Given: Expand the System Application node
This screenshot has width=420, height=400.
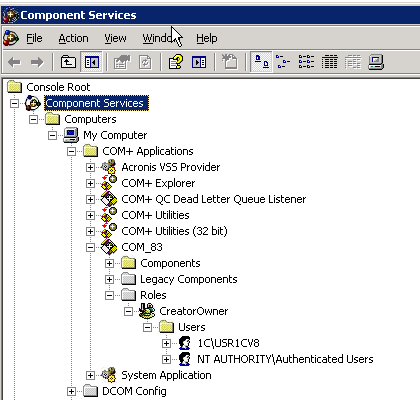Looking at the screenshot, I should tap(90, 375).
